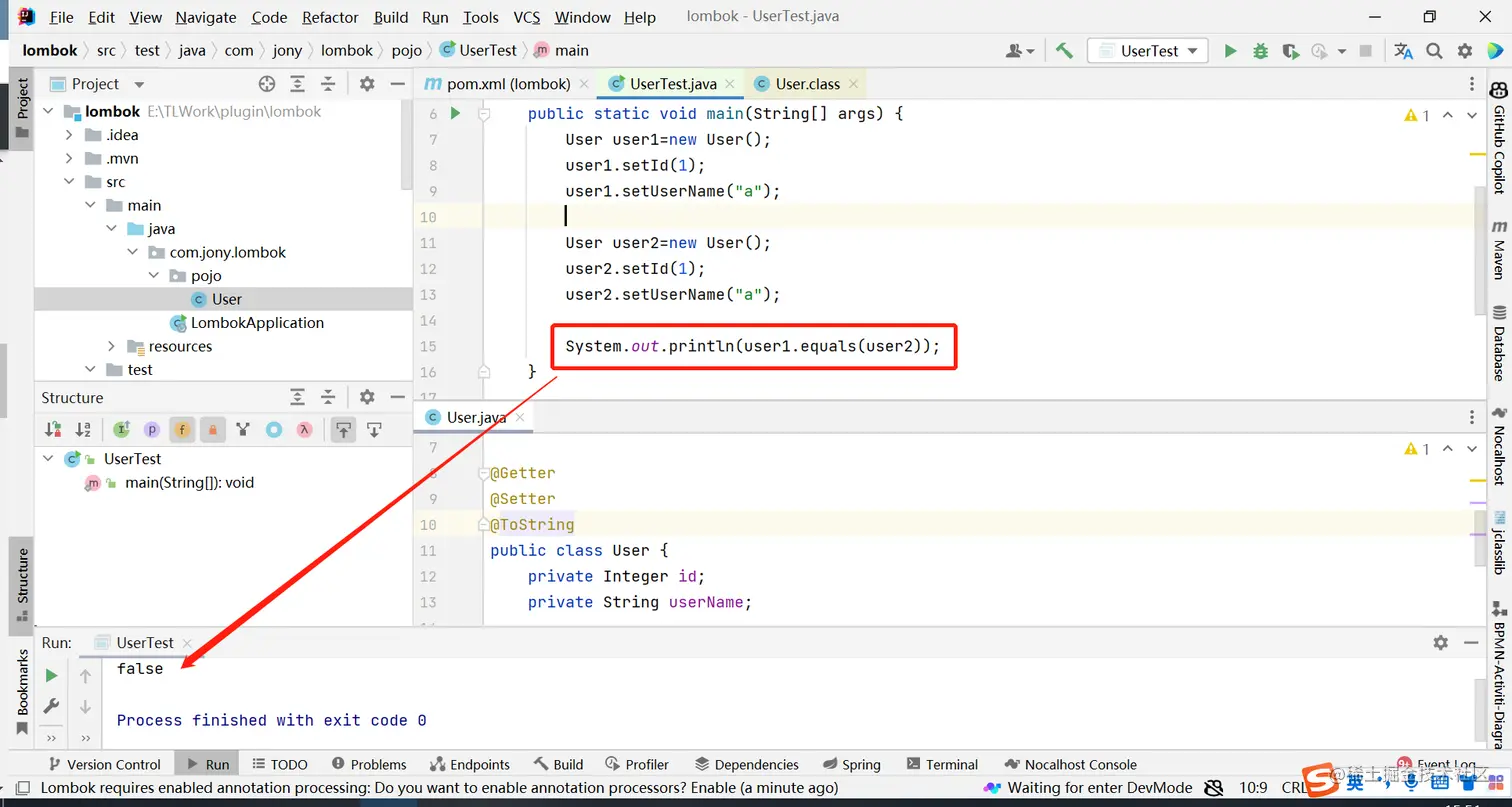The height and width of the screenshot is (807, 1512).
Task: Open the Database tool window
Action: pos(1499,343)
